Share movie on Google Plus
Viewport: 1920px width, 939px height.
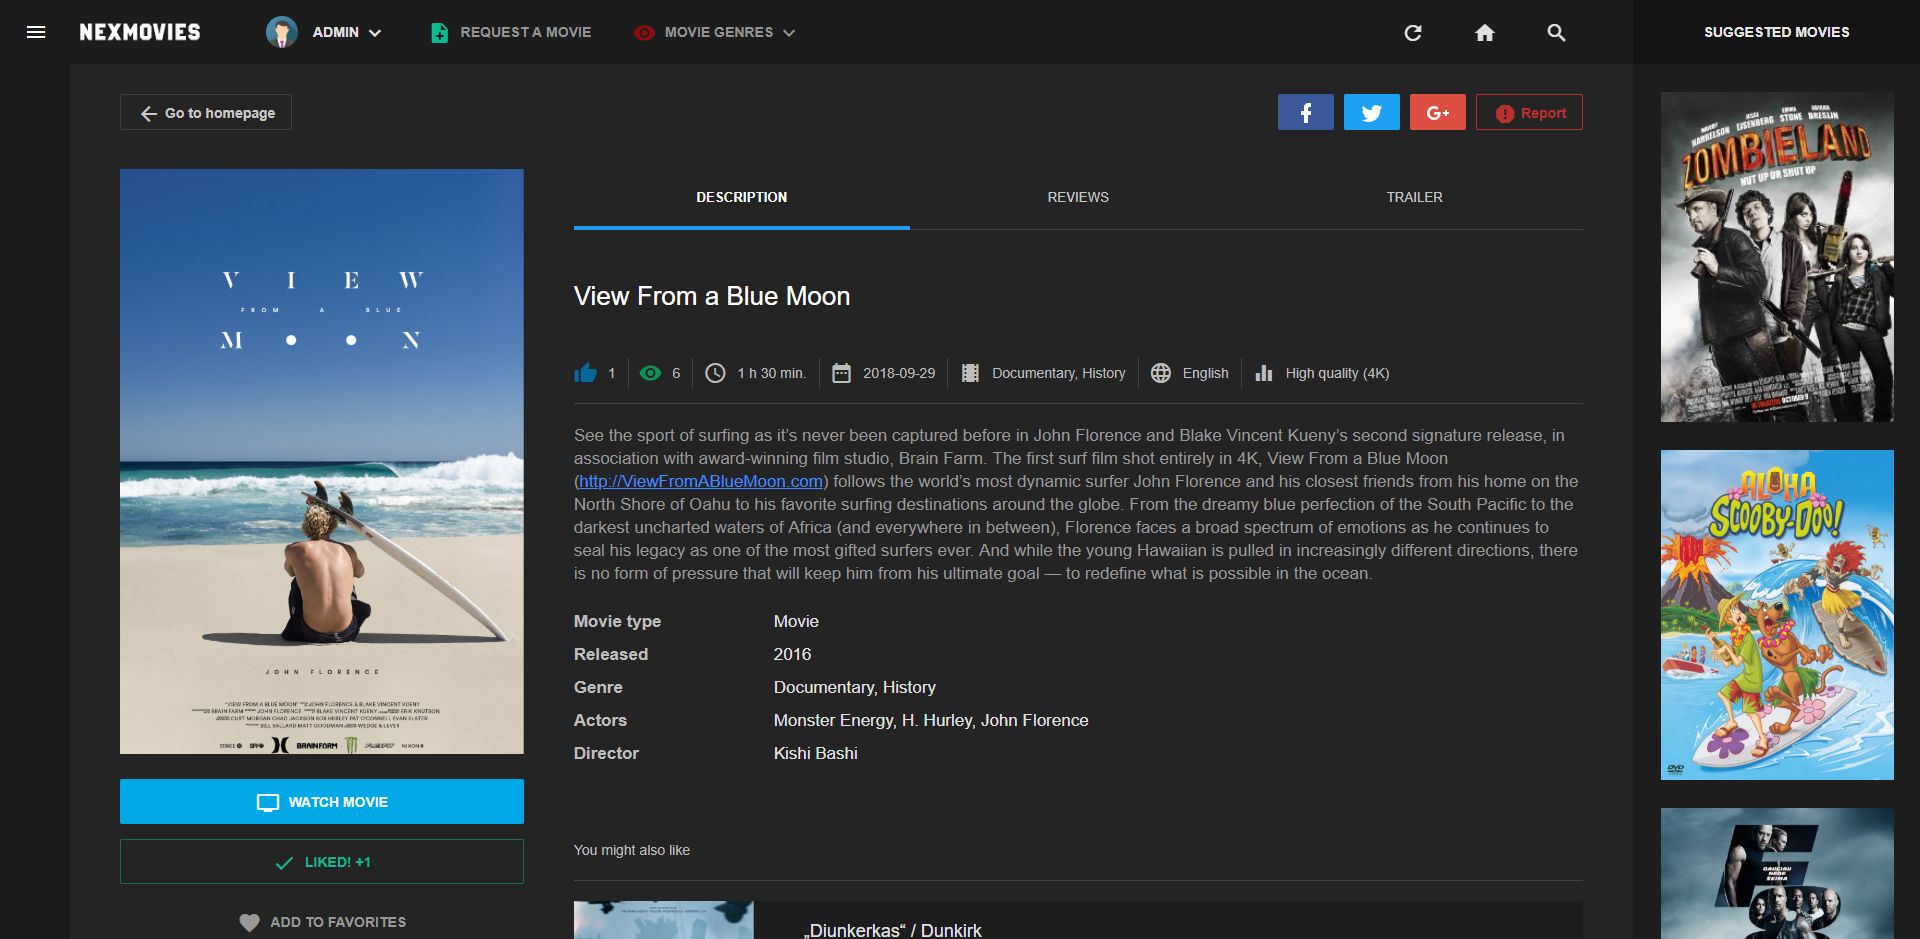(1437, 112)
